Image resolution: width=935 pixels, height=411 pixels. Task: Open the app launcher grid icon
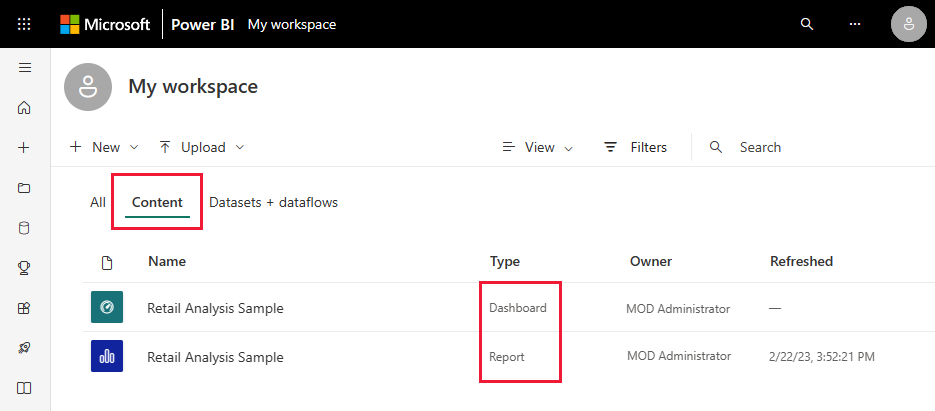tap(24, 24)
